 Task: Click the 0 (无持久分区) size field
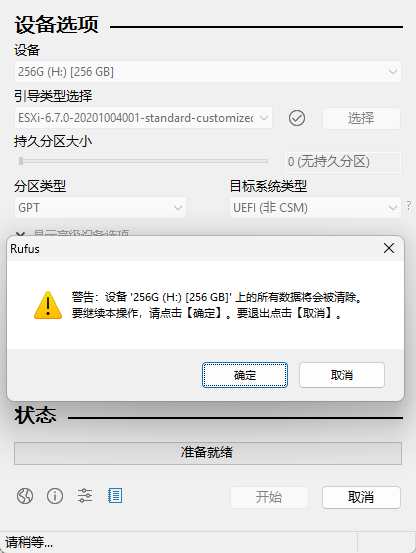click(x=343, y=162)
